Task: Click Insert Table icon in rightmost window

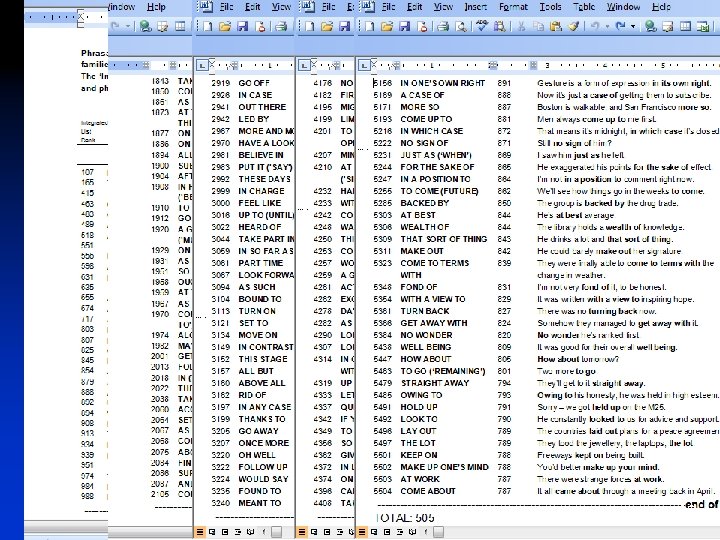Action: (x=686, y=27)
